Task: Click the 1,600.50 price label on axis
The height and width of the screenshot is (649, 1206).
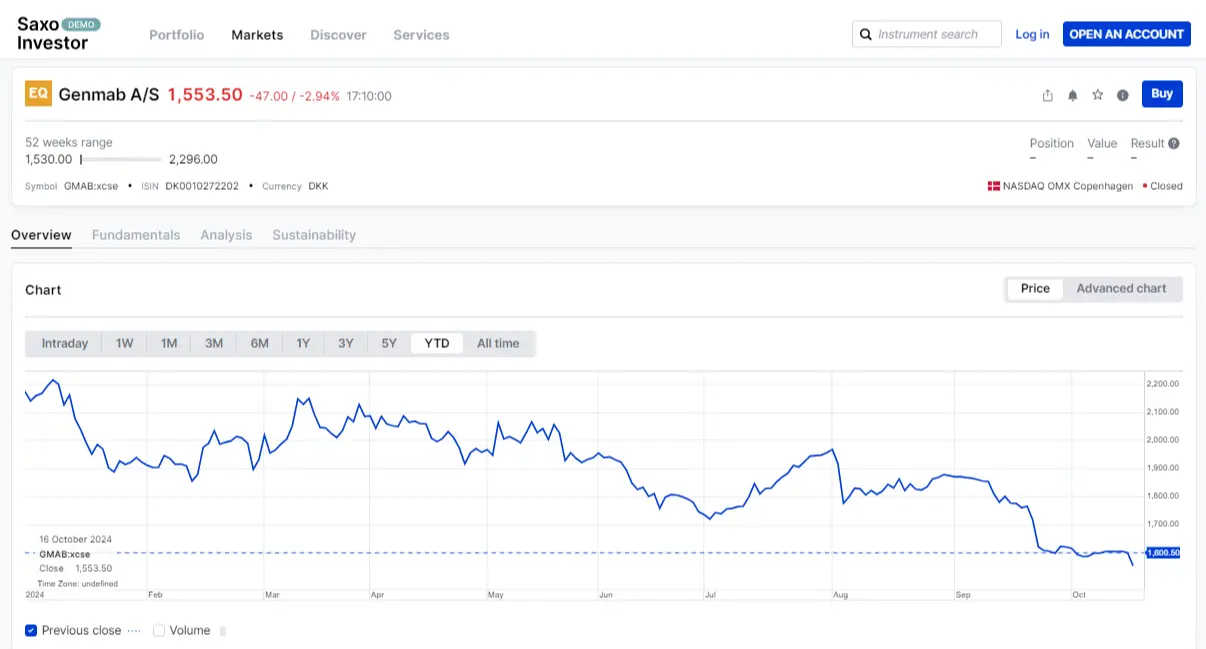Action: tap(1162, 552)
